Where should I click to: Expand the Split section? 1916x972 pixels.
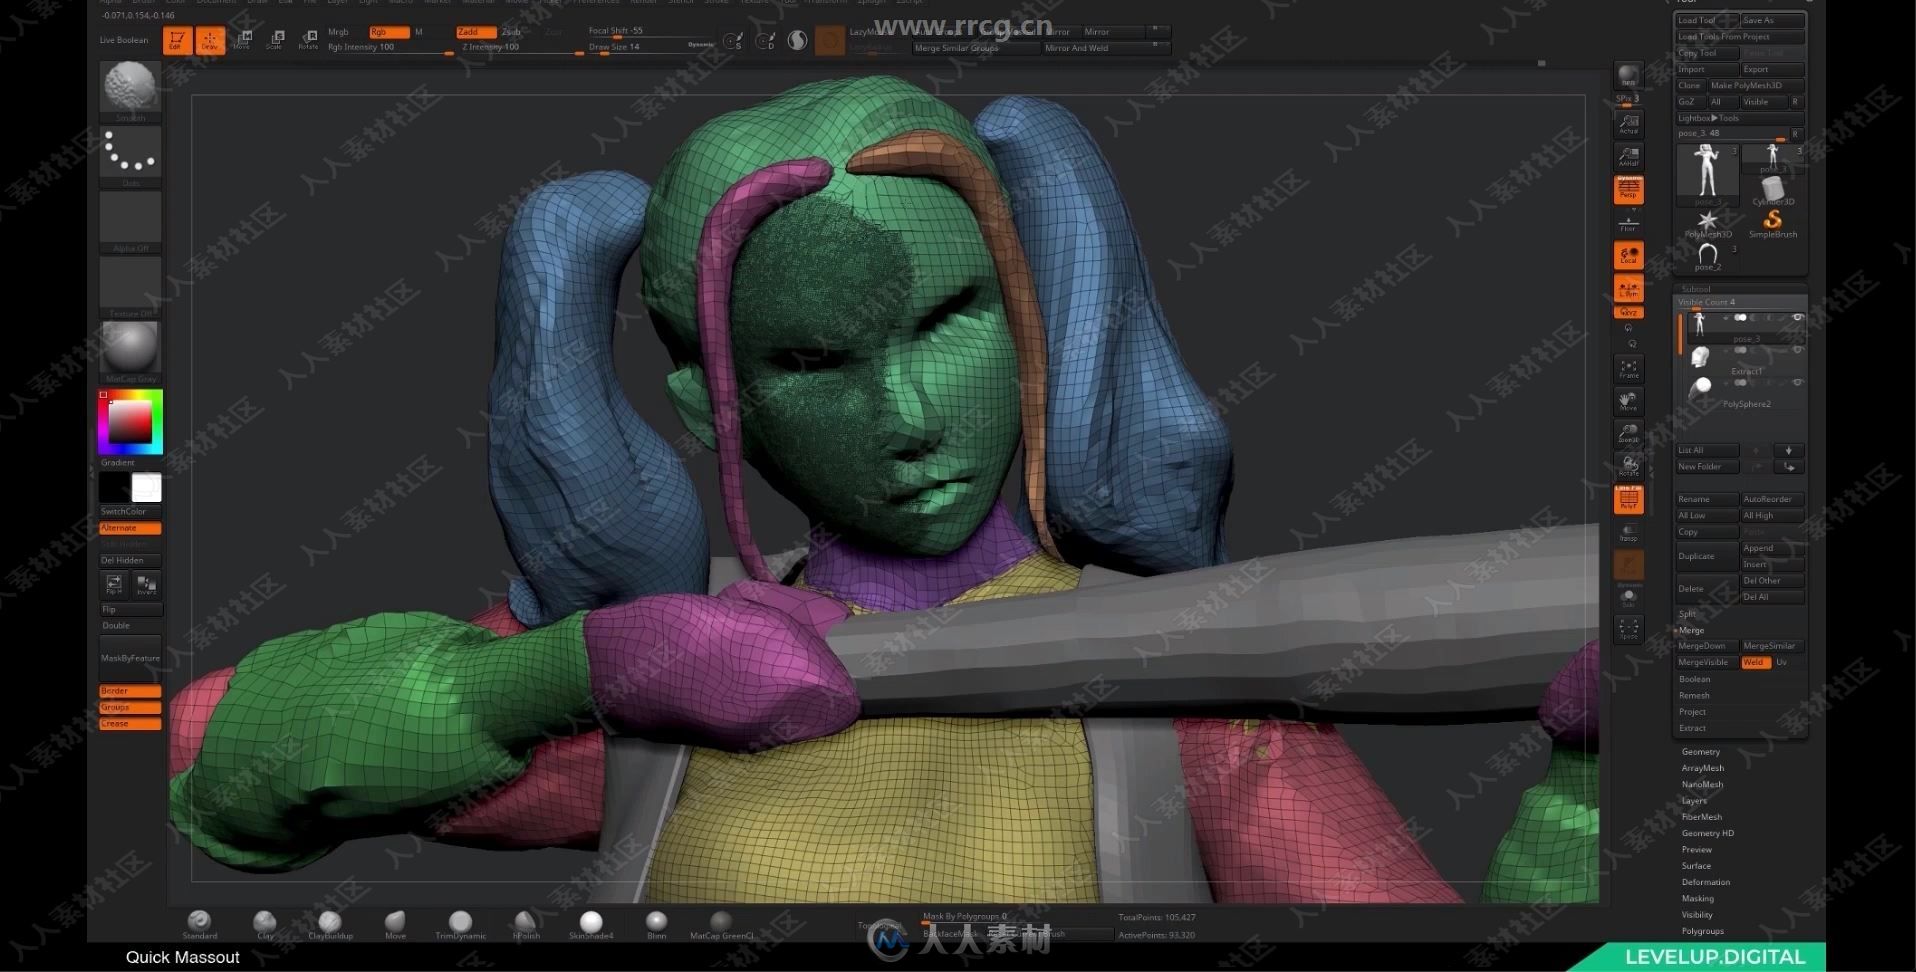coord(1688,614)
